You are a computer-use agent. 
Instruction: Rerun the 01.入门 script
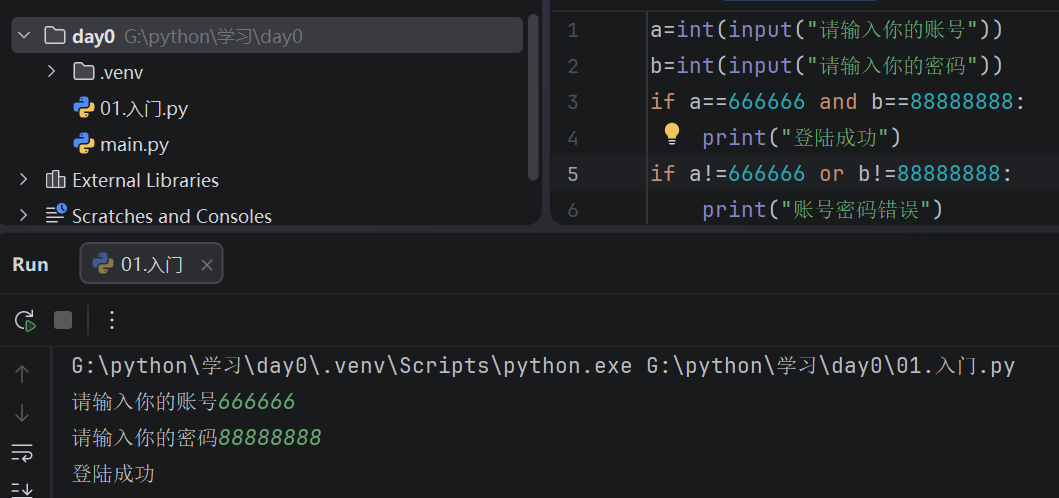[25, 320]
